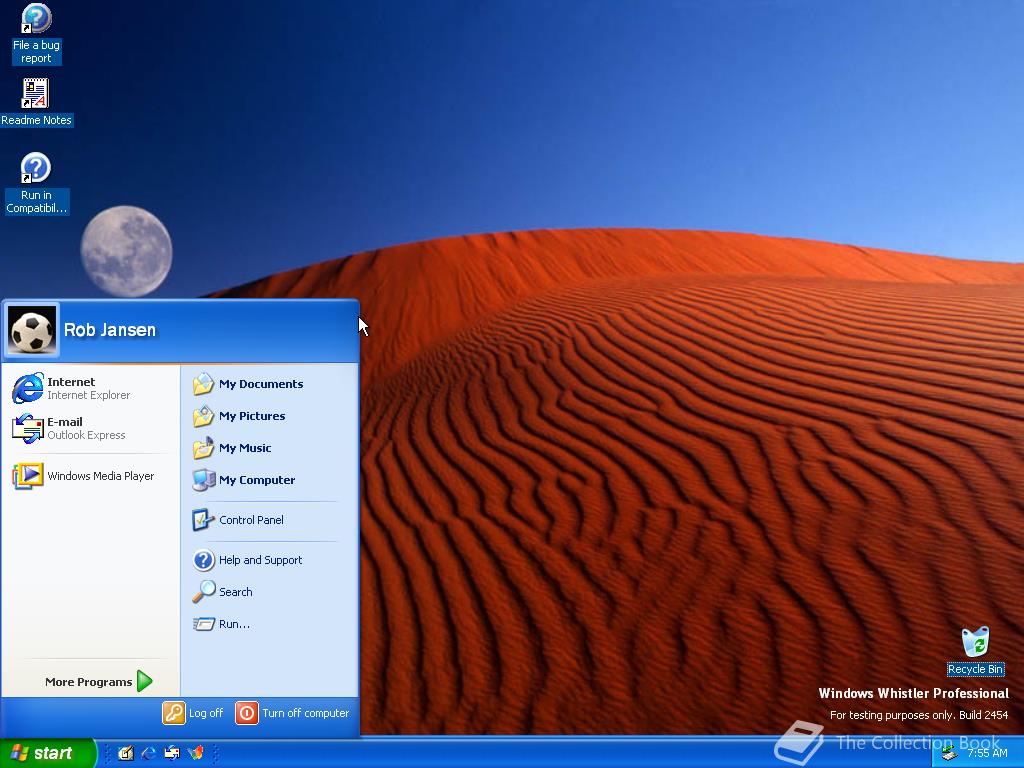Click the Rob Jansen user name
This screenshot has height=768, width=1024.
pyautogui.click(x=110, y=330)
